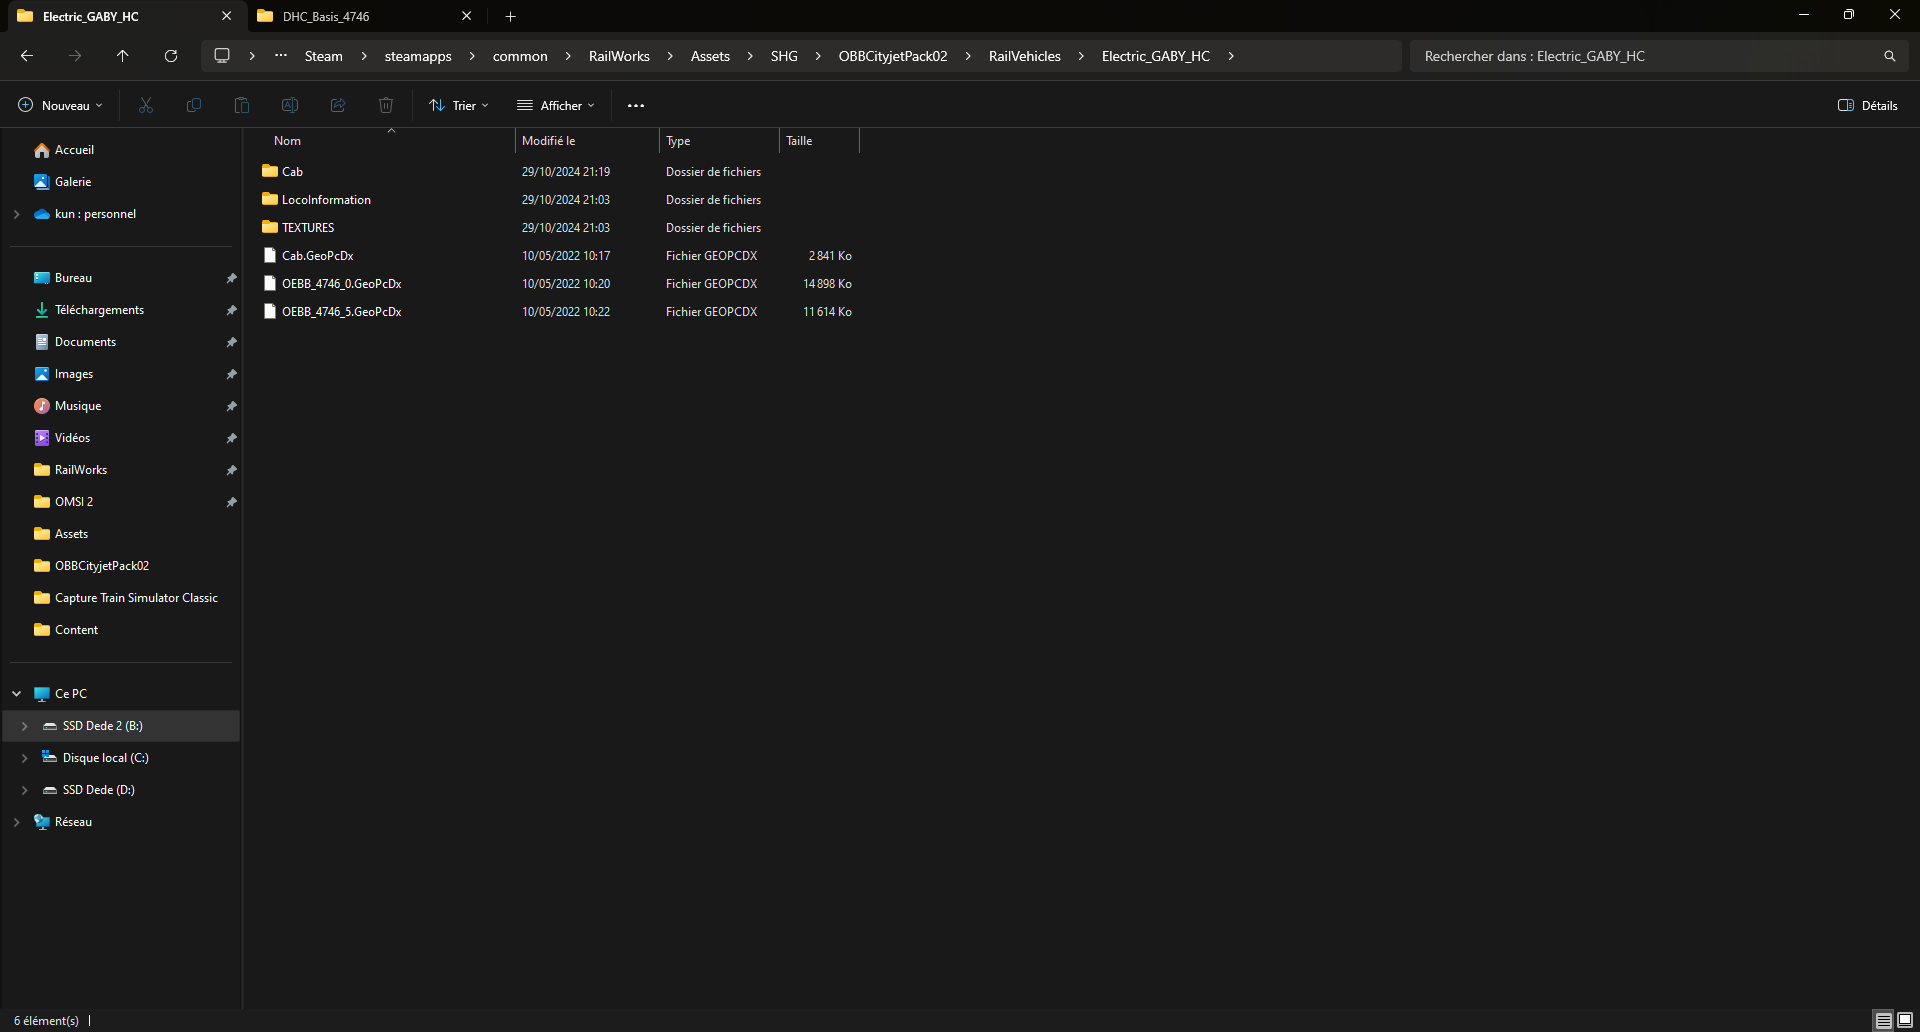Click the Paste clipboard icon
1920x1032 pixels.
pos(242,105)
